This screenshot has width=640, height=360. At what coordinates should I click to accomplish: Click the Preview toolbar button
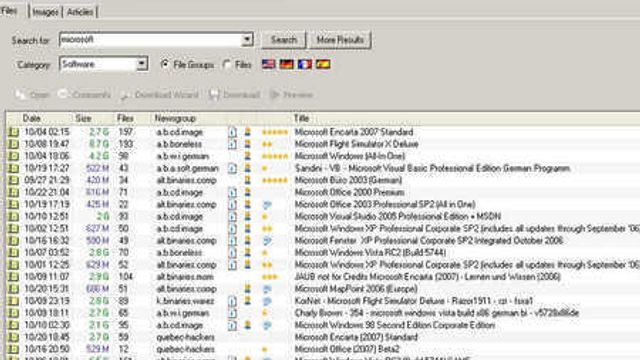[291, 95]
